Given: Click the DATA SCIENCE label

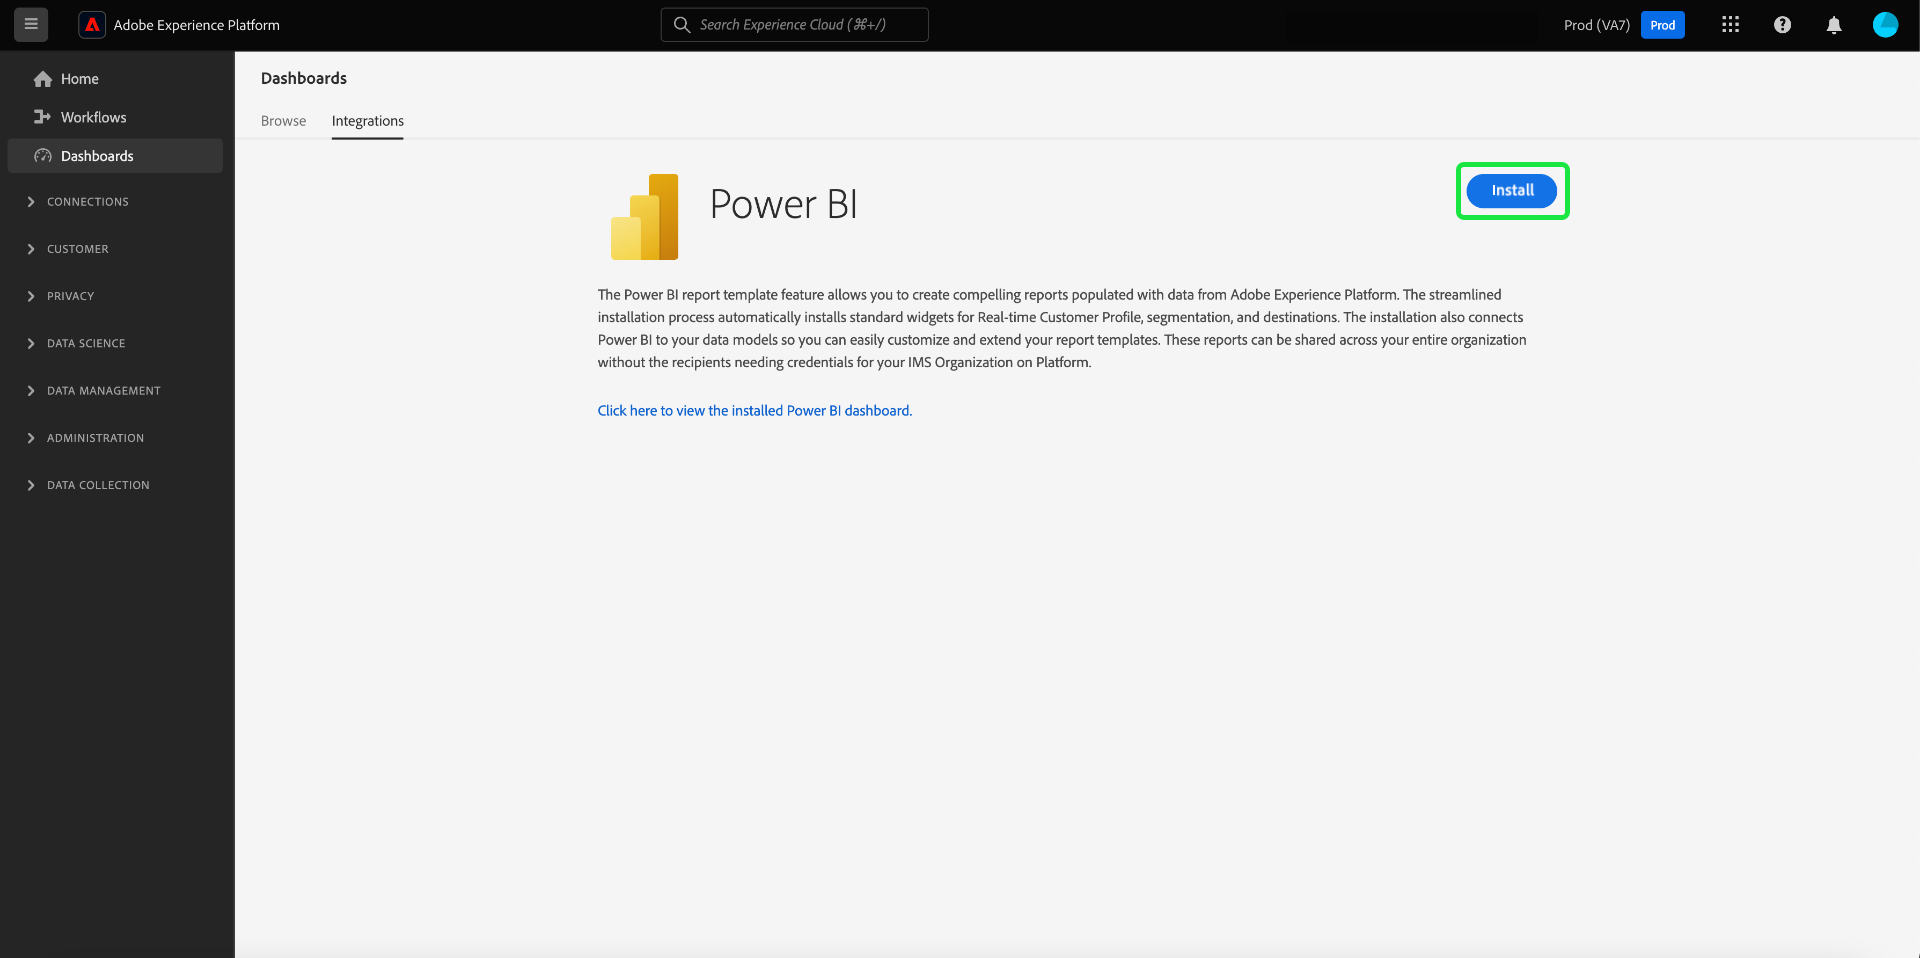Looking at the screenshot, I should point(87,343).
